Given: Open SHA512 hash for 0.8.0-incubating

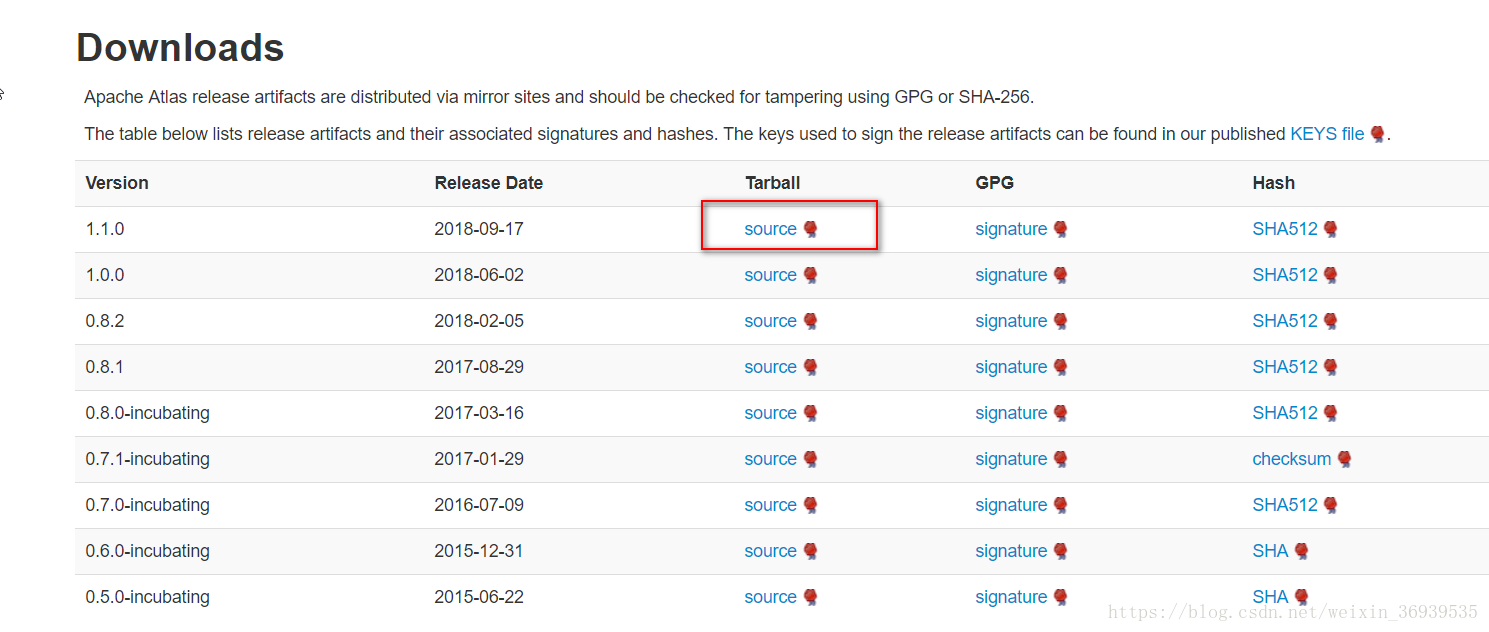Looking at the screenshot, I should 1285,413.
